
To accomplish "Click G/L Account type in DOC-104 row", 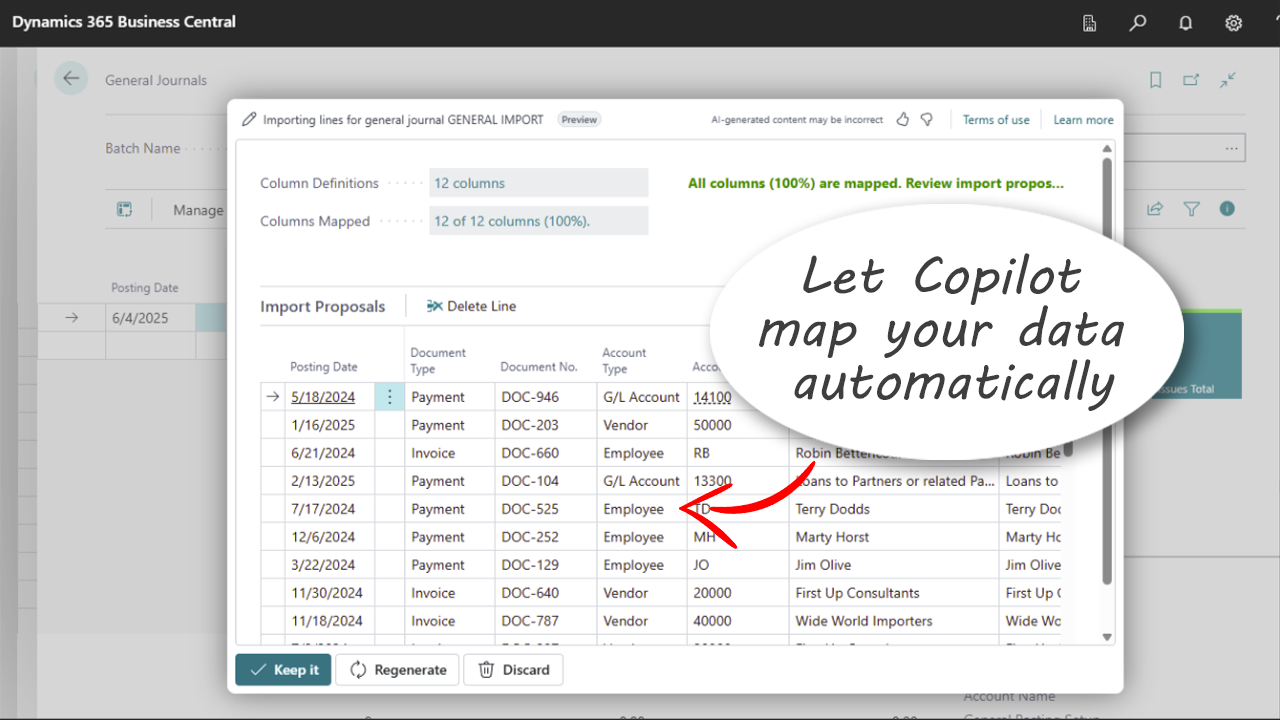I will 642,481.
